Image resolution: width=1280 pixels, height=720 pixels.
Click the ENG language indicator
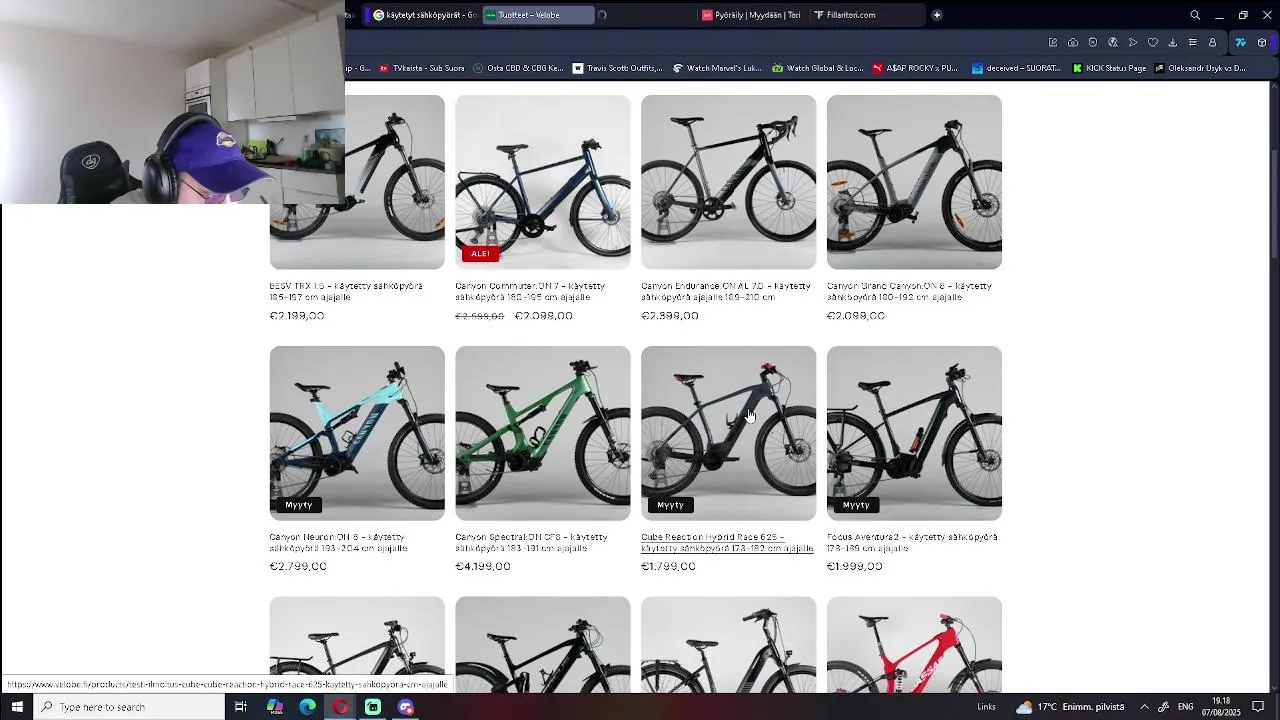pyautogui.click(x=1185, y=707)
